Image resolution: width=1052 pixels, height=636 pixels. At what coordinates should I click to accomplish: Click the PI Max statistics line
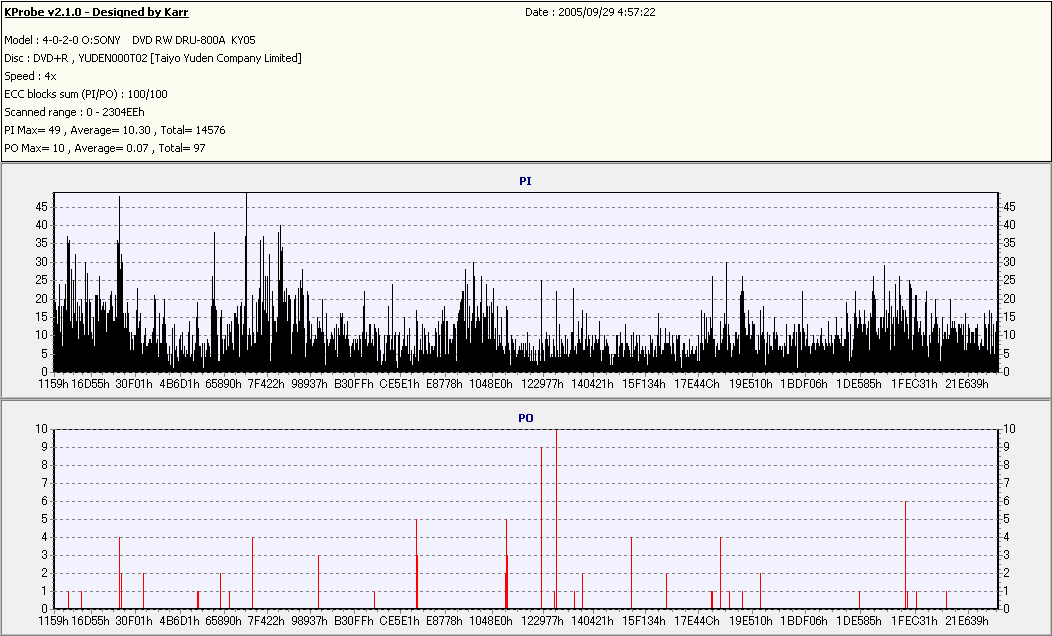(x=115, y=130)
